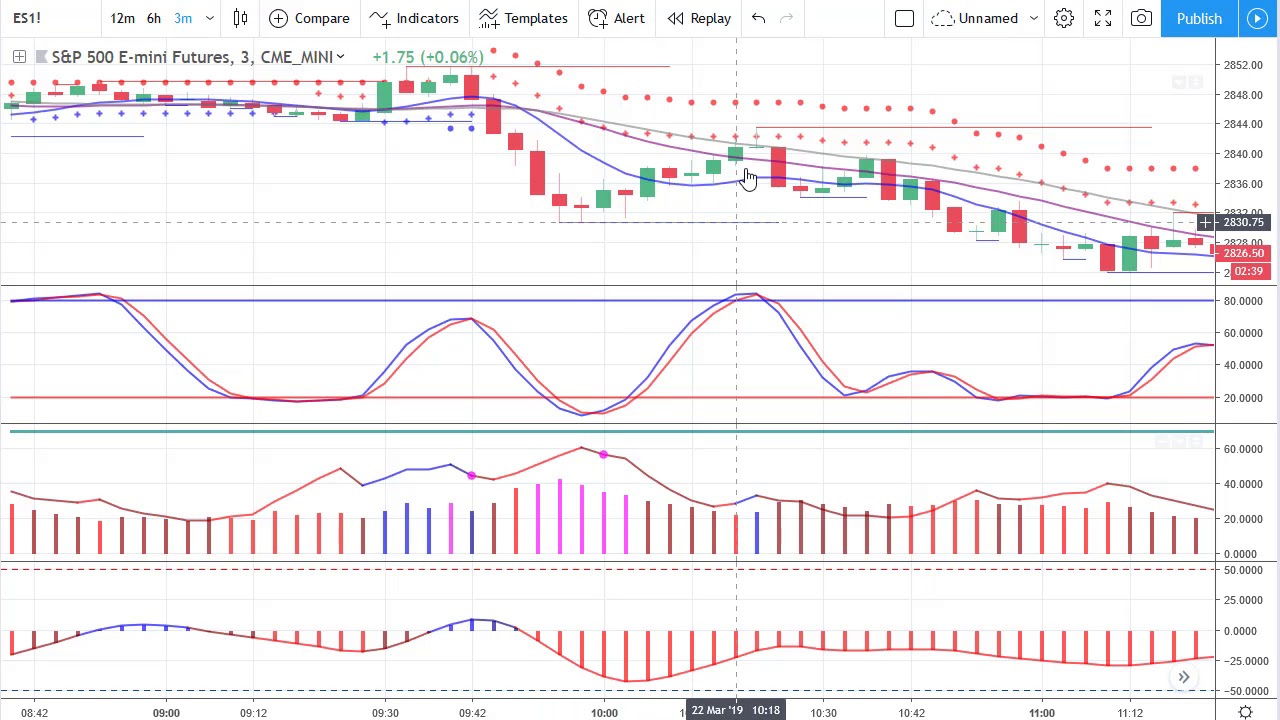Image resolution: width=1280 pixels, height=720 pixels.
Task: Undo the last chart action
Action: [x=758, y=18]
